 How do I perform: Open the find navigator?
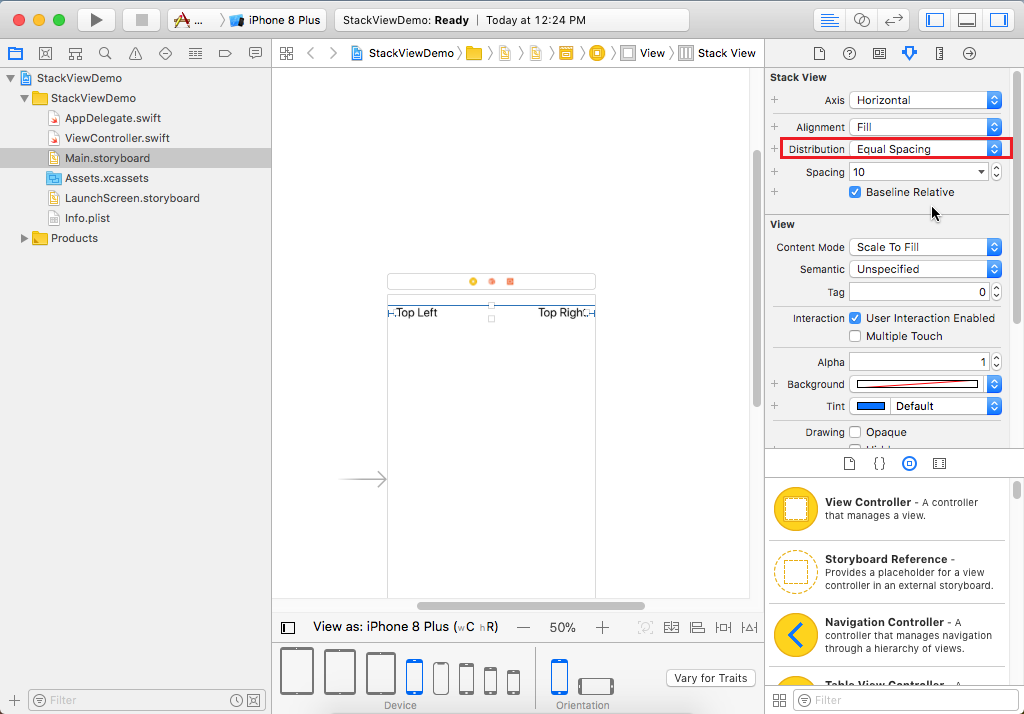tap(105, 54)
